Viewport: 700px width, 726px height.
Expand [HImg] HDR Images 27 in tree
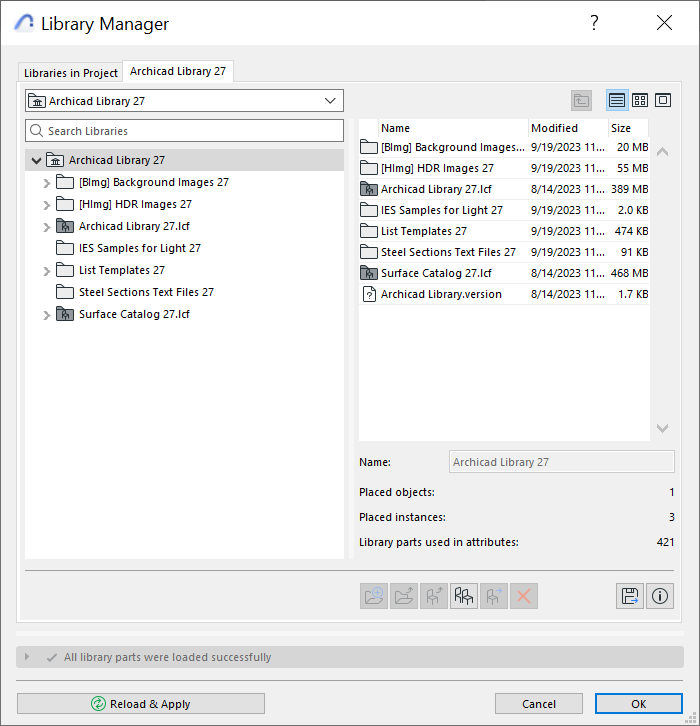[x=46, y=205]
